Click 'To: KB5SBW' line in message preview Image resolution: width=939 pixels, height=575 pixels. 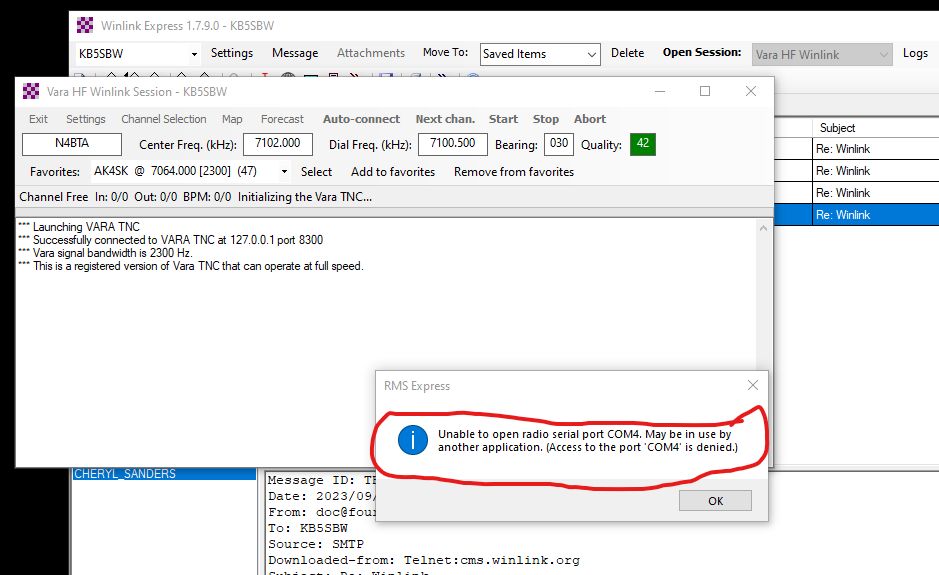tap(307, 528)
